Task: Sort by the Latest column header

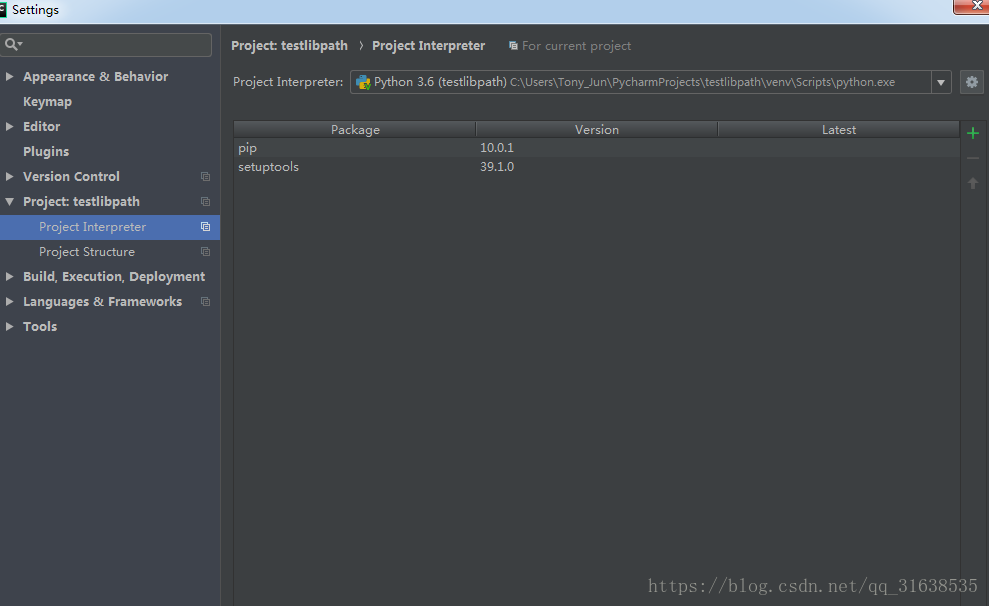Action: pyautogui.click(x=838, y=129)
